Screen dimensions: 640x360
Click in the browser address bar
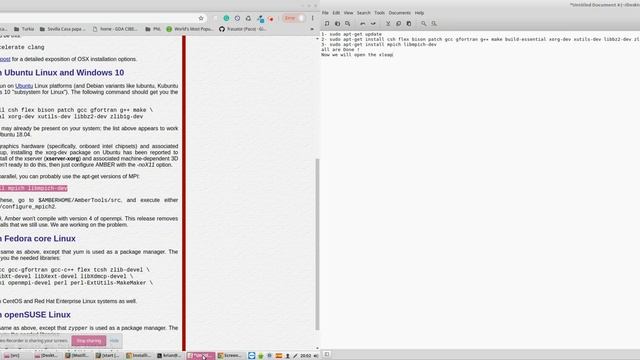tap(98, 18)
